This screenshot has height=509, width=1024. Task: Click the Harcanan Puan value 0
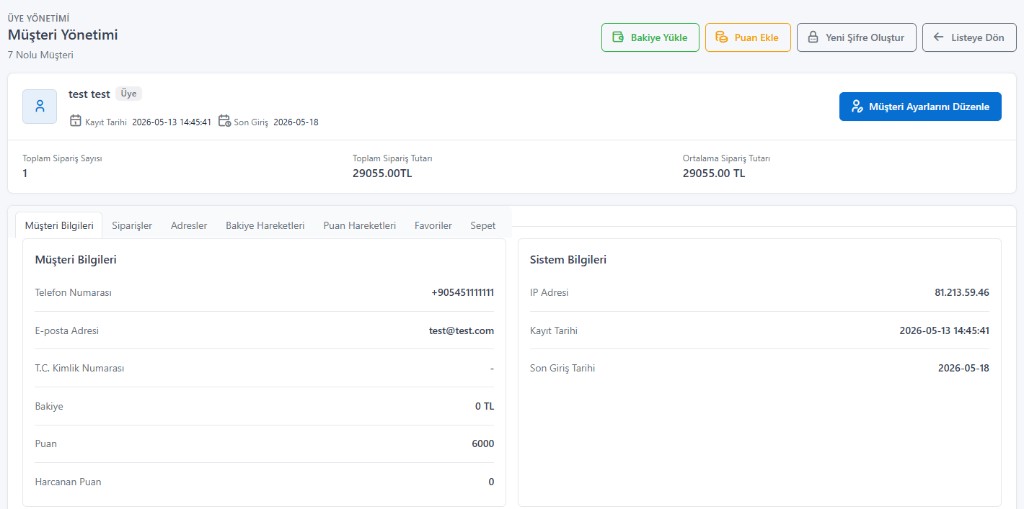click(491, 482)
